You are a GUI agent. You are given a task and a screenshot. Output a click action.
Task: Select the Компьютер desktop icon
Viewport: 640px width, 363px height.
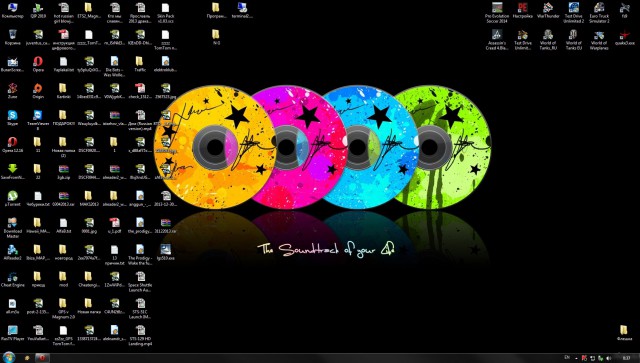12,11
